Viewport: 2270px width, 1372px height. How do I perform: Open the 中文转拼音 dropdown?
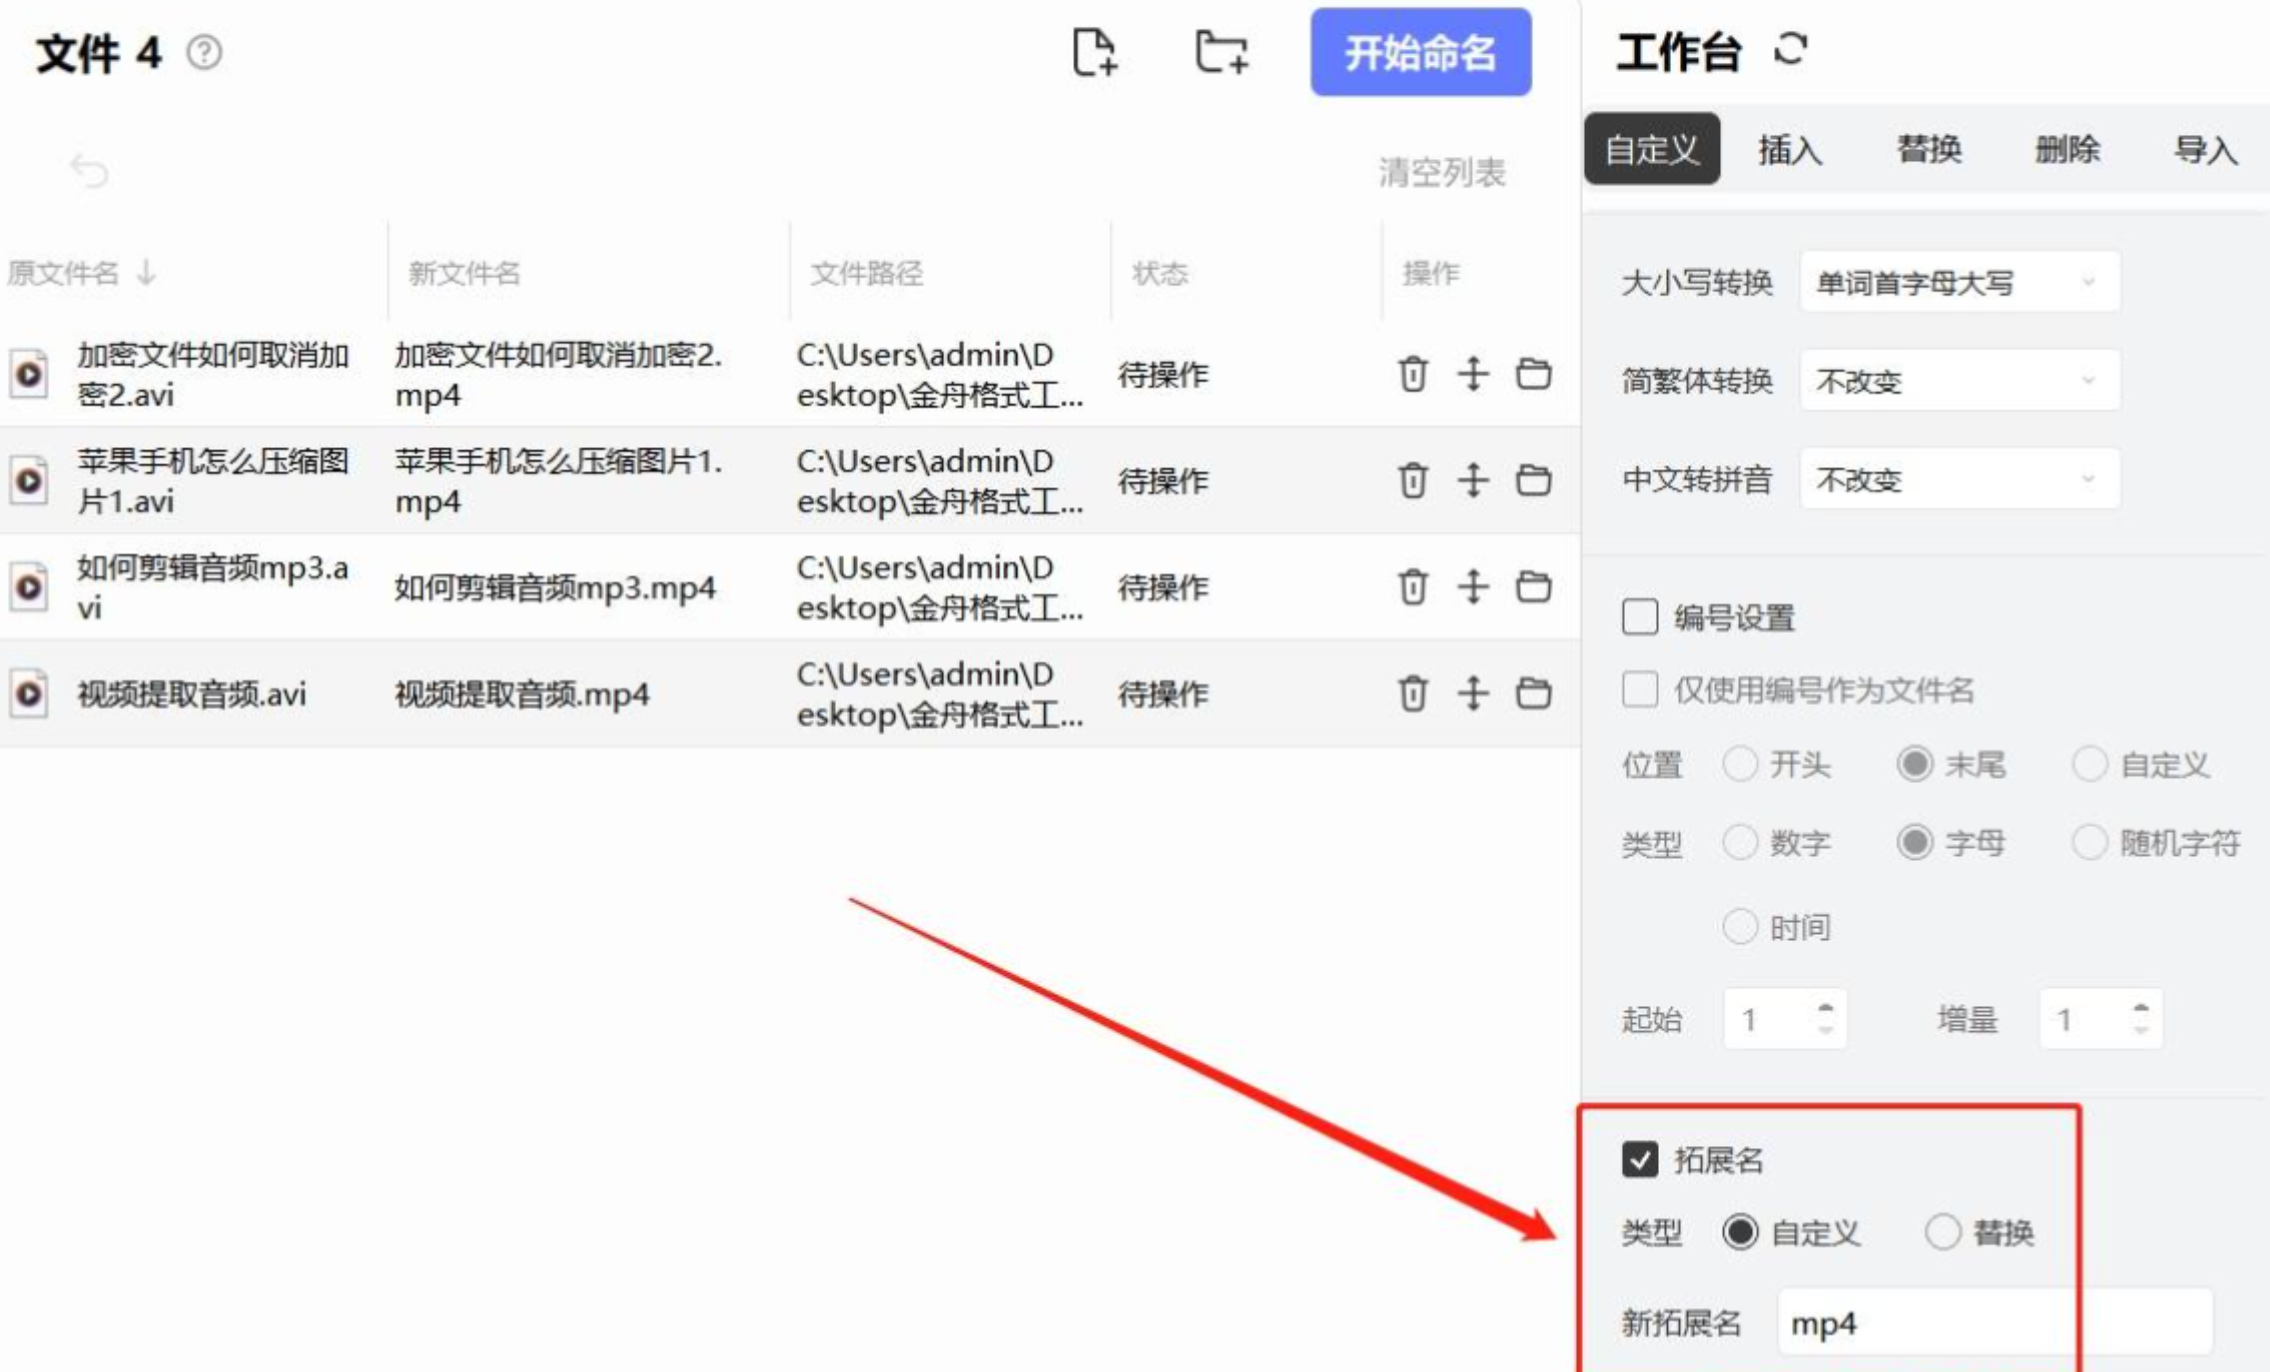pyautogui.click(x=1958, y=479)
